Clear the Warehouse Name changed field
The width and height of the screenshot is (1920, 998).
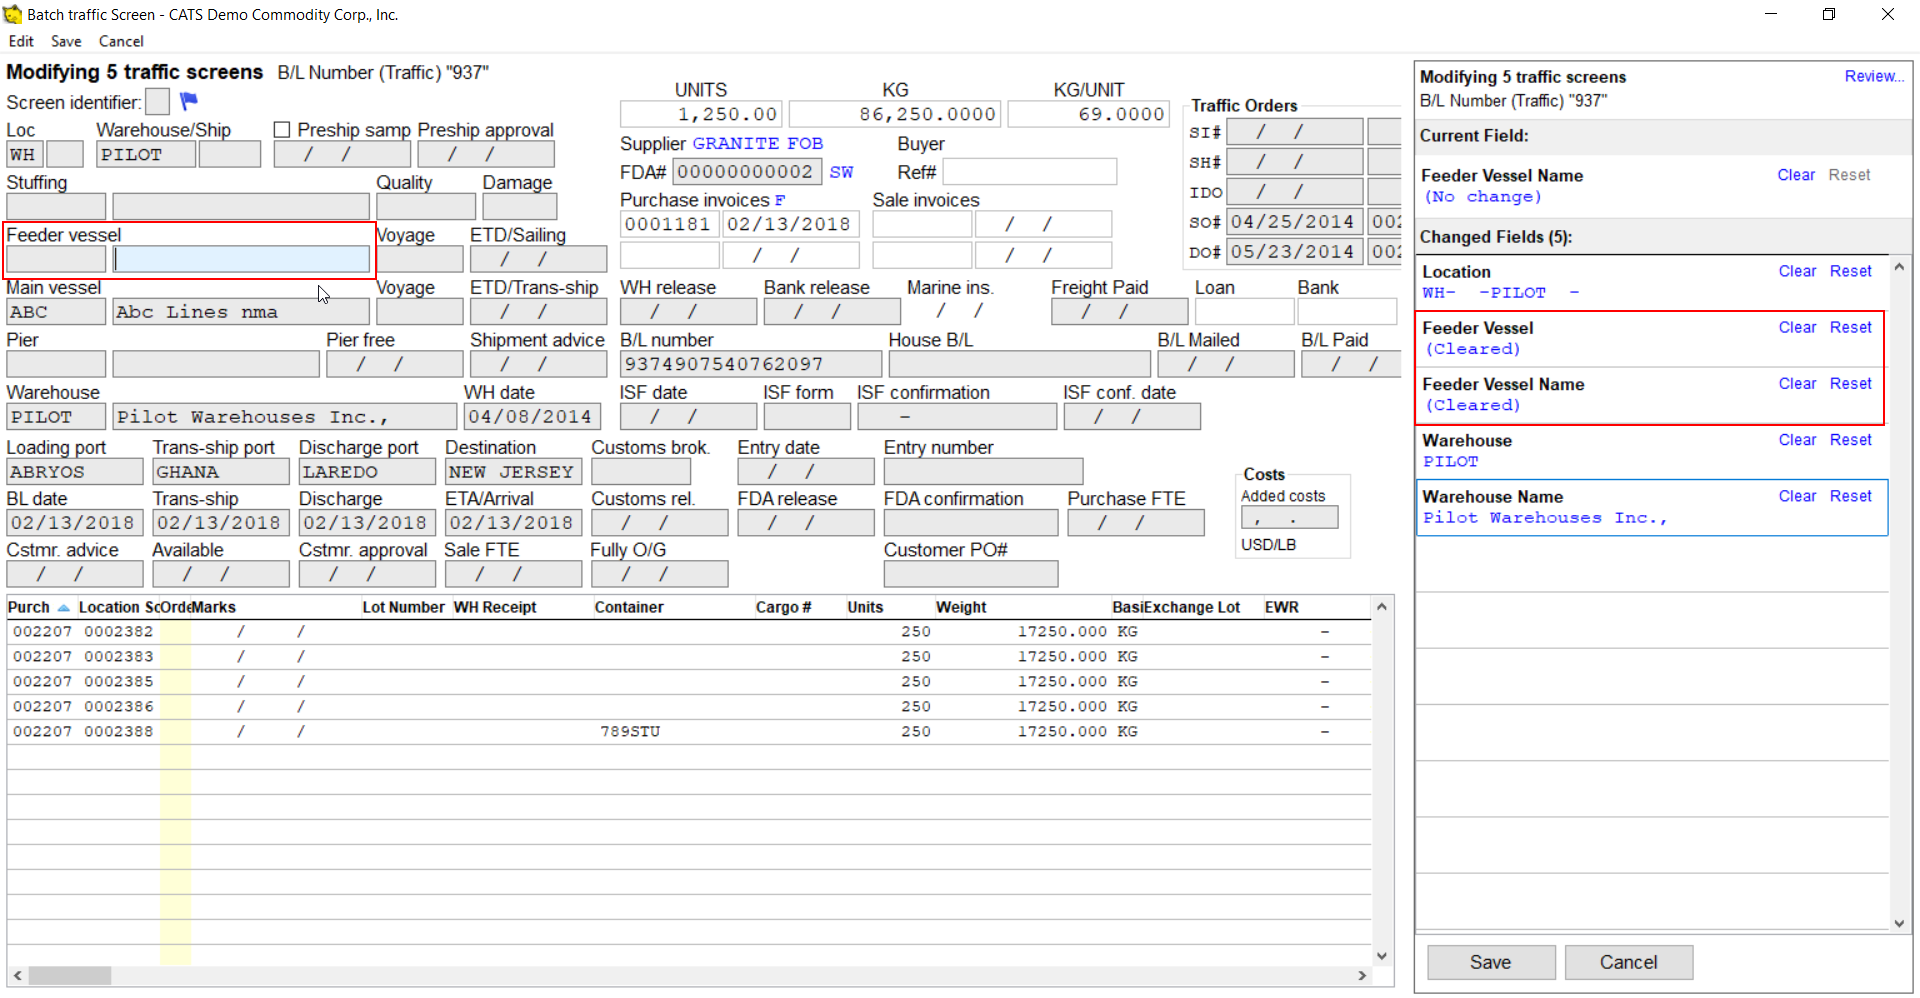1797,496
